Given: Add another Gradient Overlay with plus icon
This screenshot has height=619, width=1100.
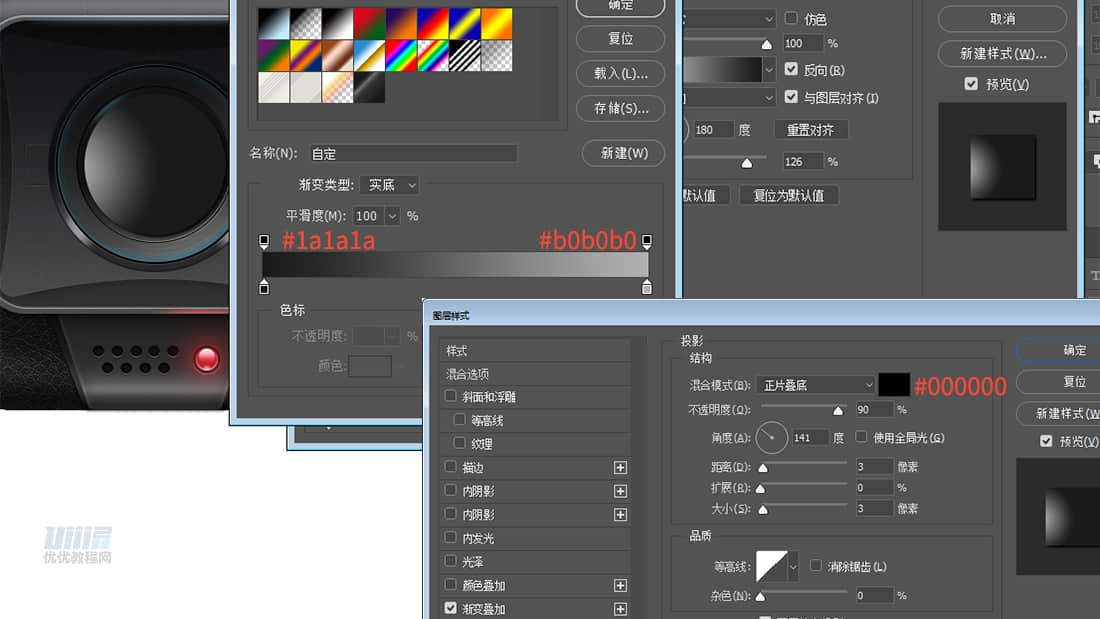Looking at the screenshot, I should (620, 609).
